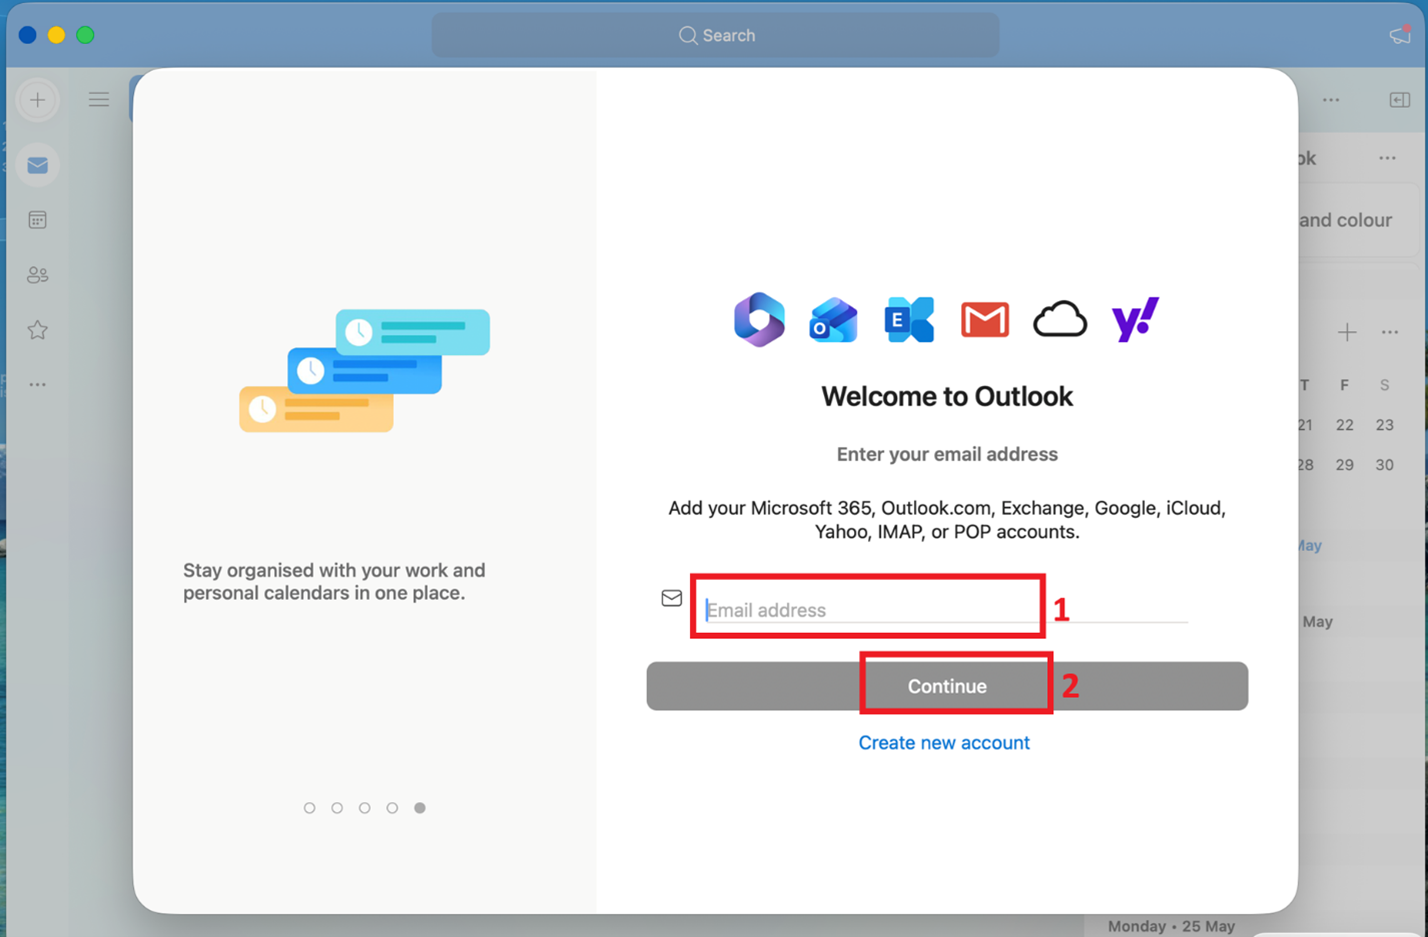Click the Email address input field

pos(945,609)
